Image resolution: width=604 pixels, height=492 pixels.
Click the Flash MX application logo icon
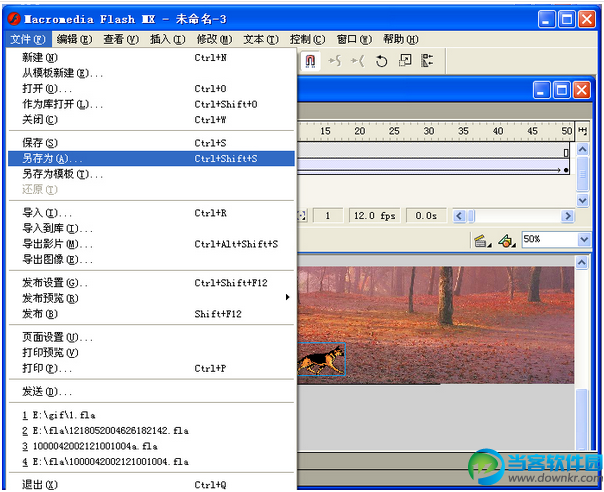(x=14, y=19)
